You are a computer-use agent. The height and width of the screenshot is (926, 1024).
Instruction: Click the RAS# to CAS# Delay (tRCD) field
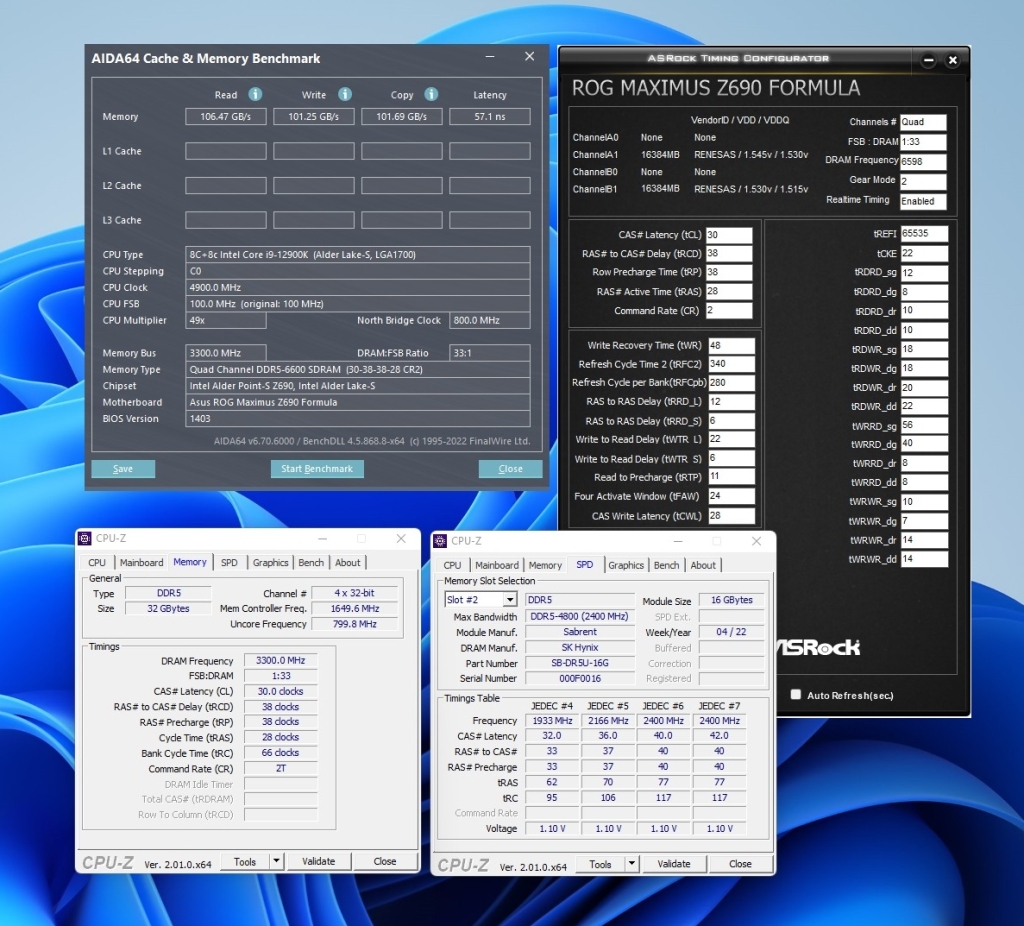(x=729, y=253)
